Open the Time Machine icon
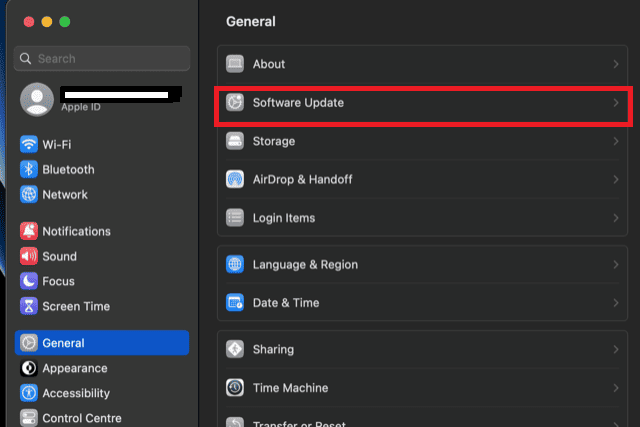Screen dimensions: 640x427 235,387
